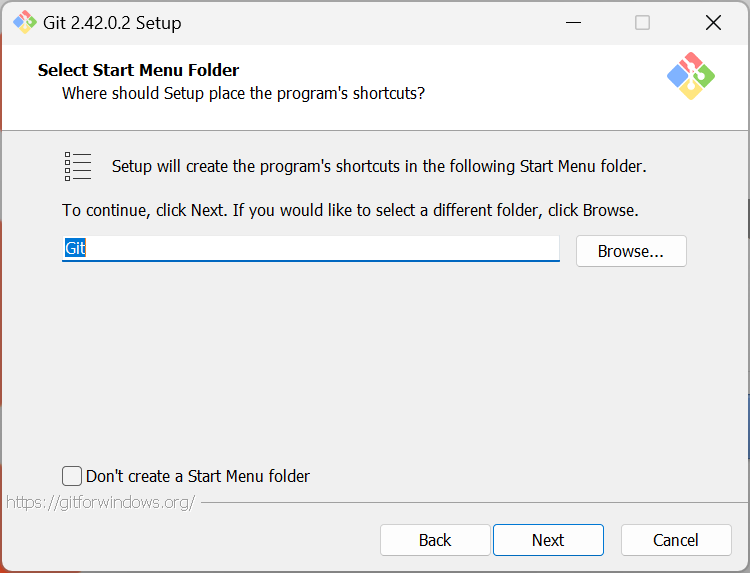Screen dimensions: 750x573
Task: Click the "Don't create a Start Menu folder" label text
Action: [198, 476]
